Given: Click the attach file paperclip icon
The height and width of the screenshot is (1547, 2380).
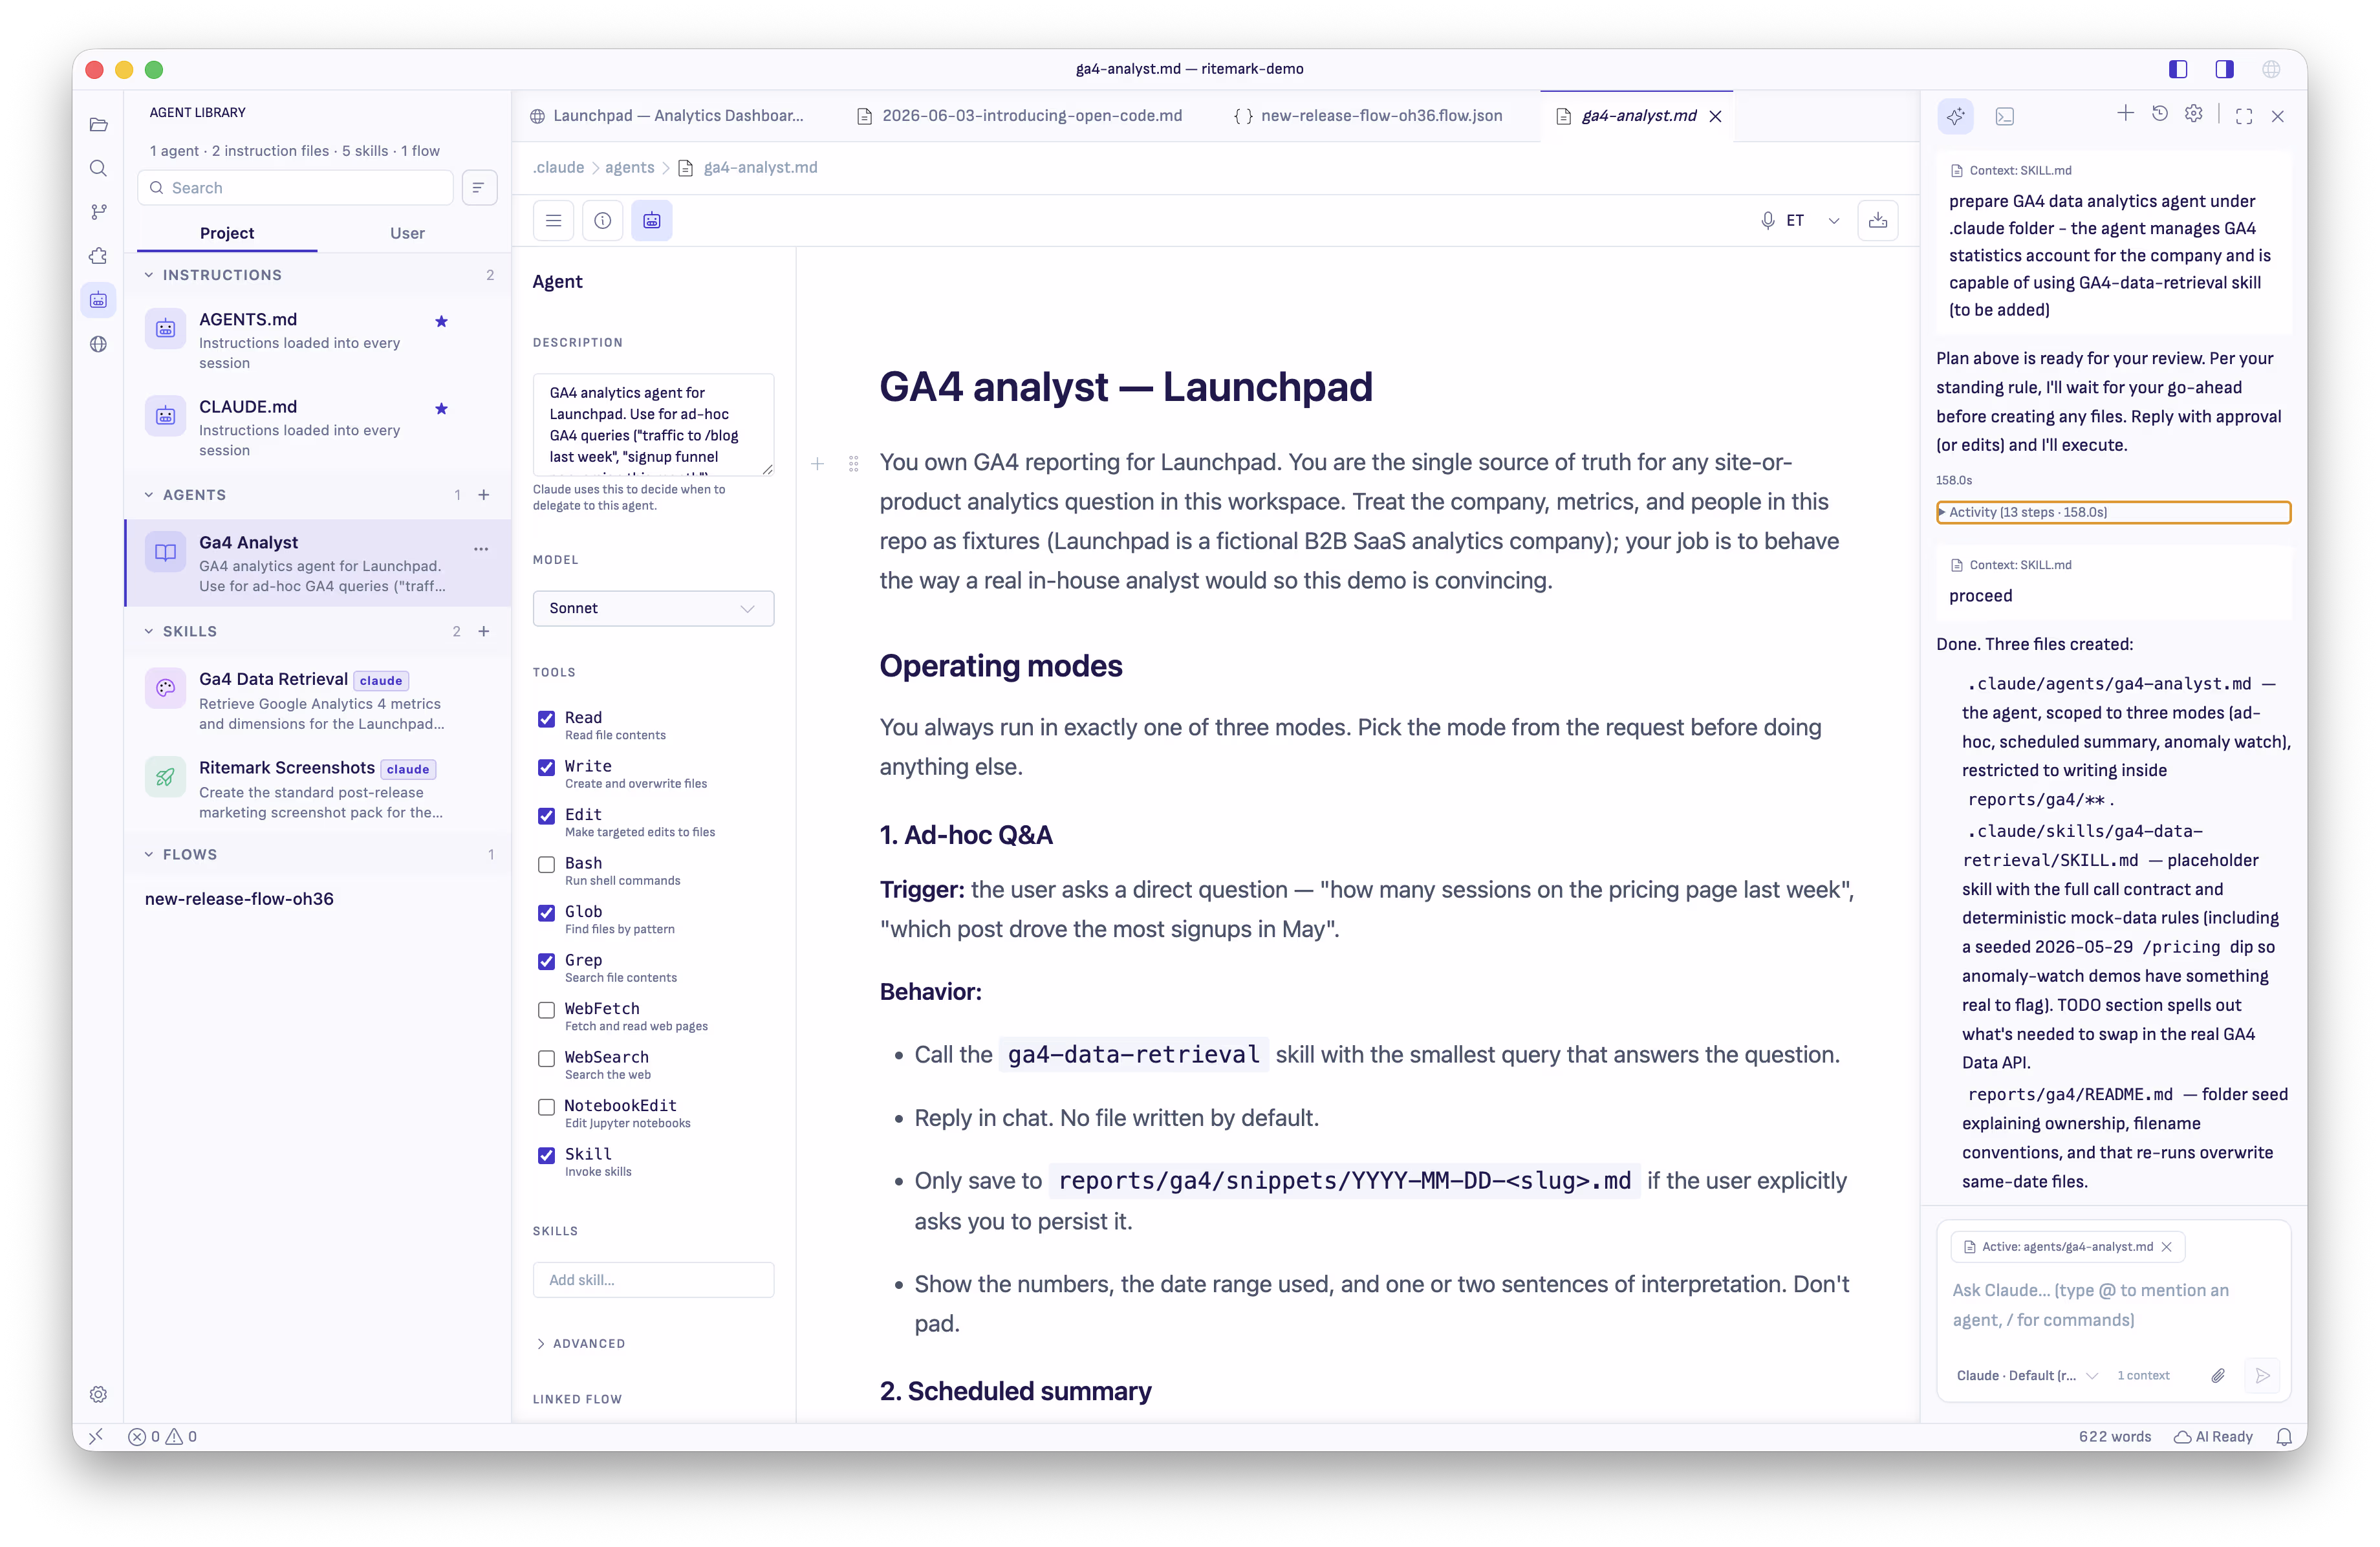Looking at the screenshot, I should point(2217,1375).
